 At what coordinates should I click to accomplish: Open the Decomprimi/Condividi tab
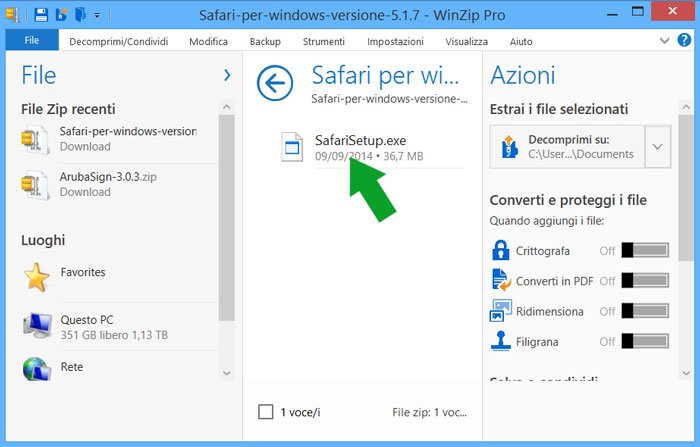pyautogui.click(x=119, y=42)
